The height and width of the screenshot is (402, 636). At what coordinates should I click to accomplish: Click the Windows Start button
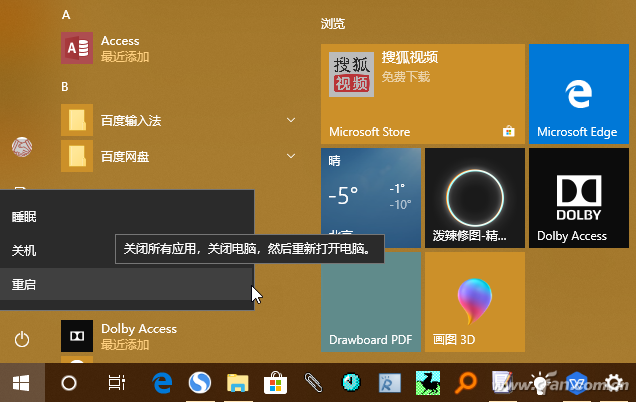pyautogui.click(x=22, y=383)
